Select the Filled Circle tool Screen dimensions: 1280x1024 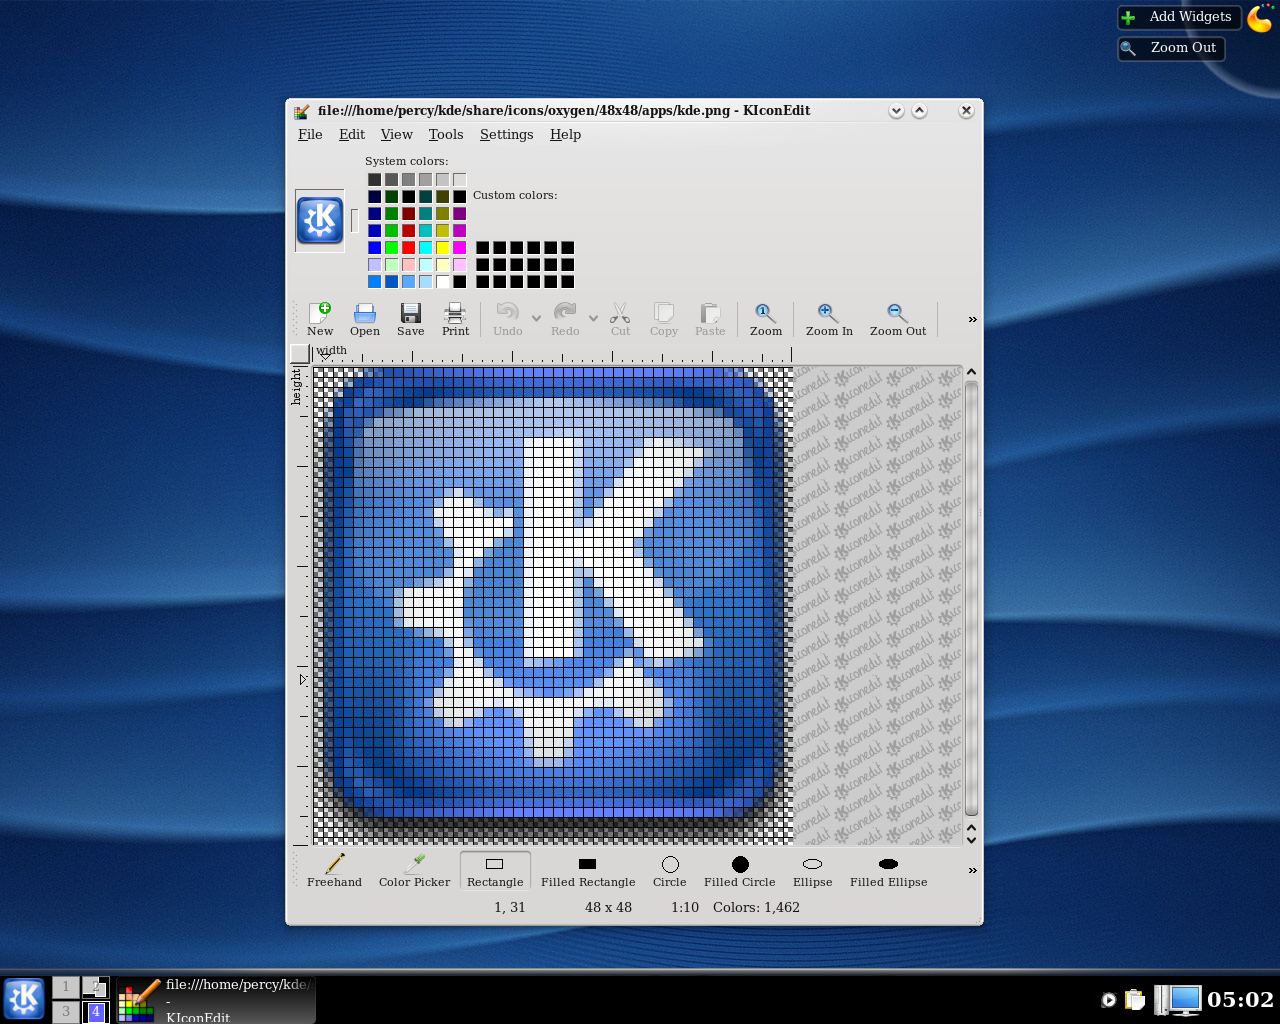(x=739, y=870)
